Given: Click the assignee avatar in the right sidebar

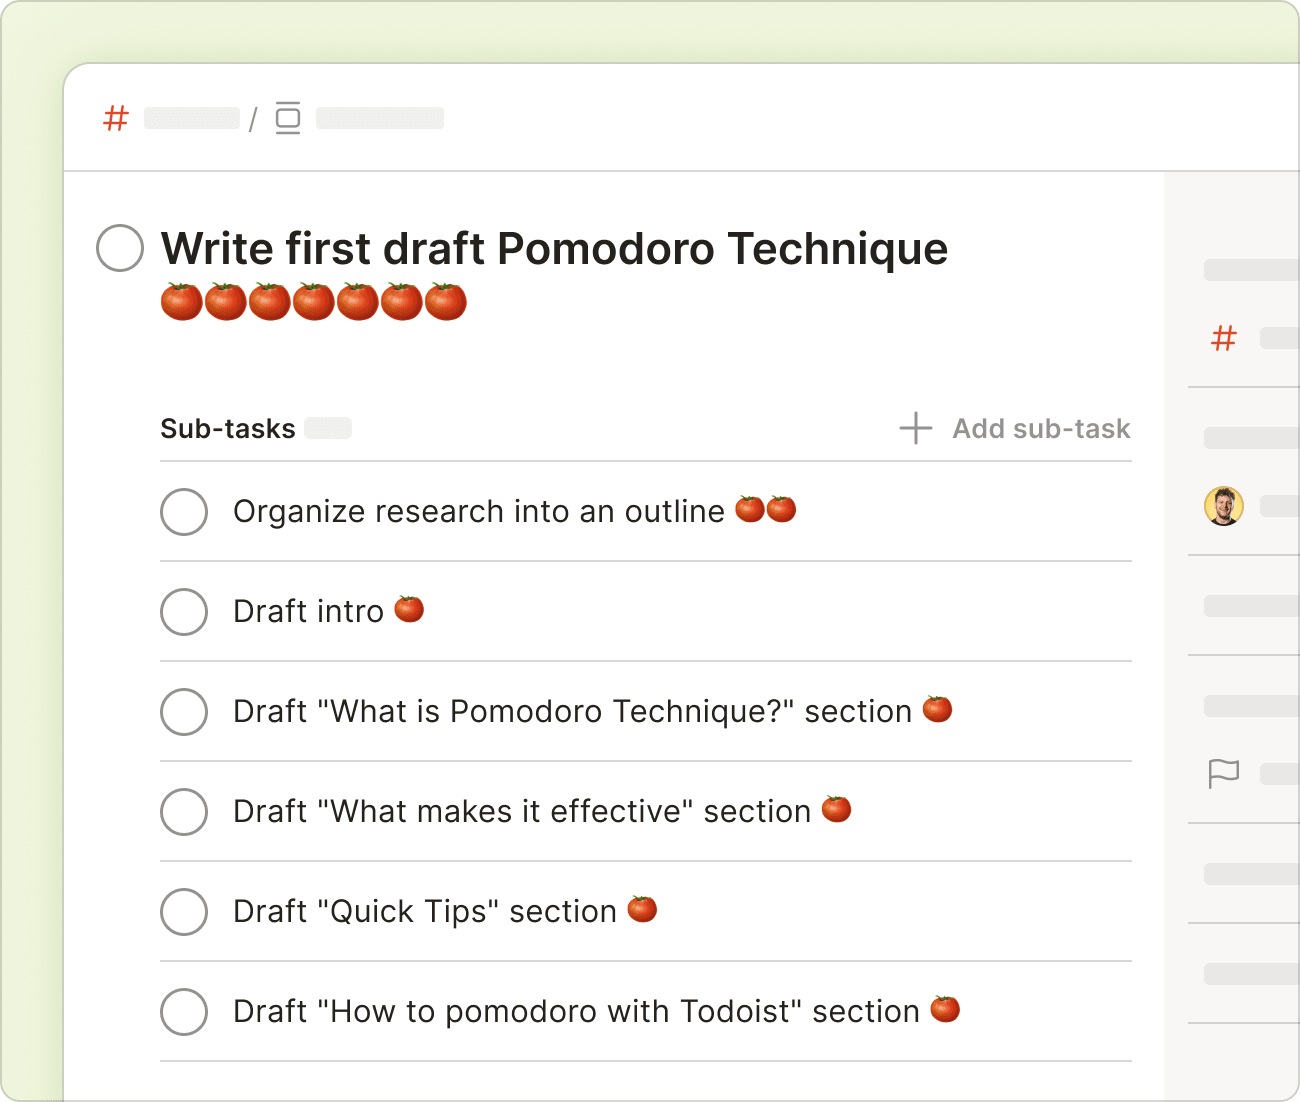Looking at the screenshot, I should coord(1223,507).
